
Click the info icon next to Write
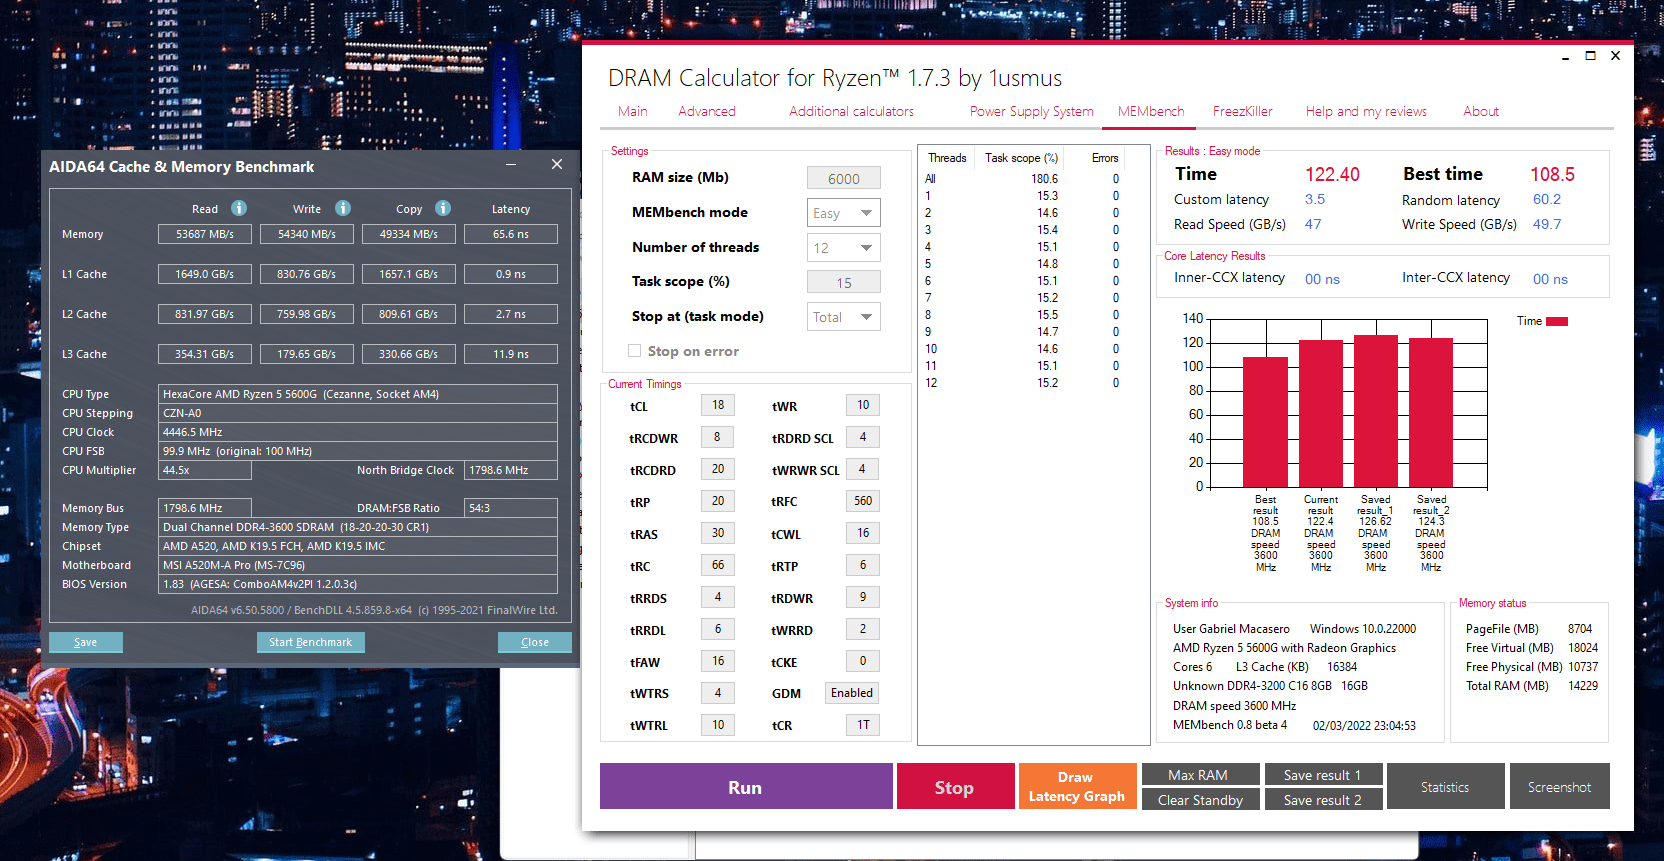[x=343, y=208]
